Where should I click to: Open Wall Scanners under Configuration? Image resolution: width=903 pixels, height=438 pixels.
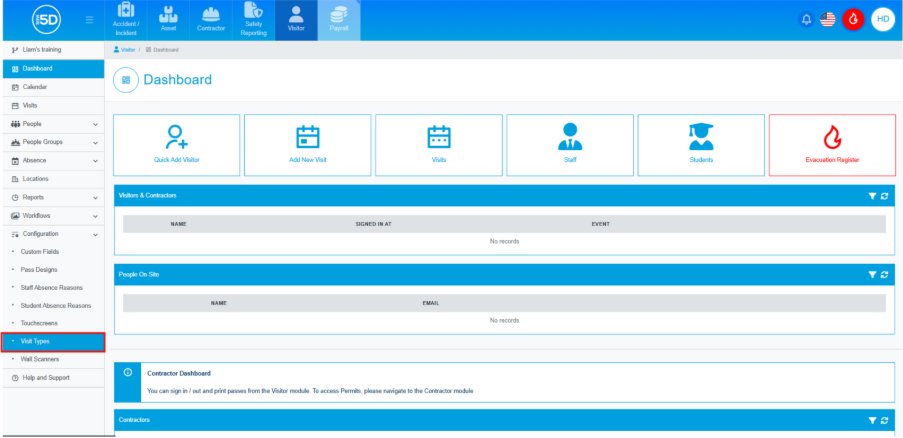54,359
